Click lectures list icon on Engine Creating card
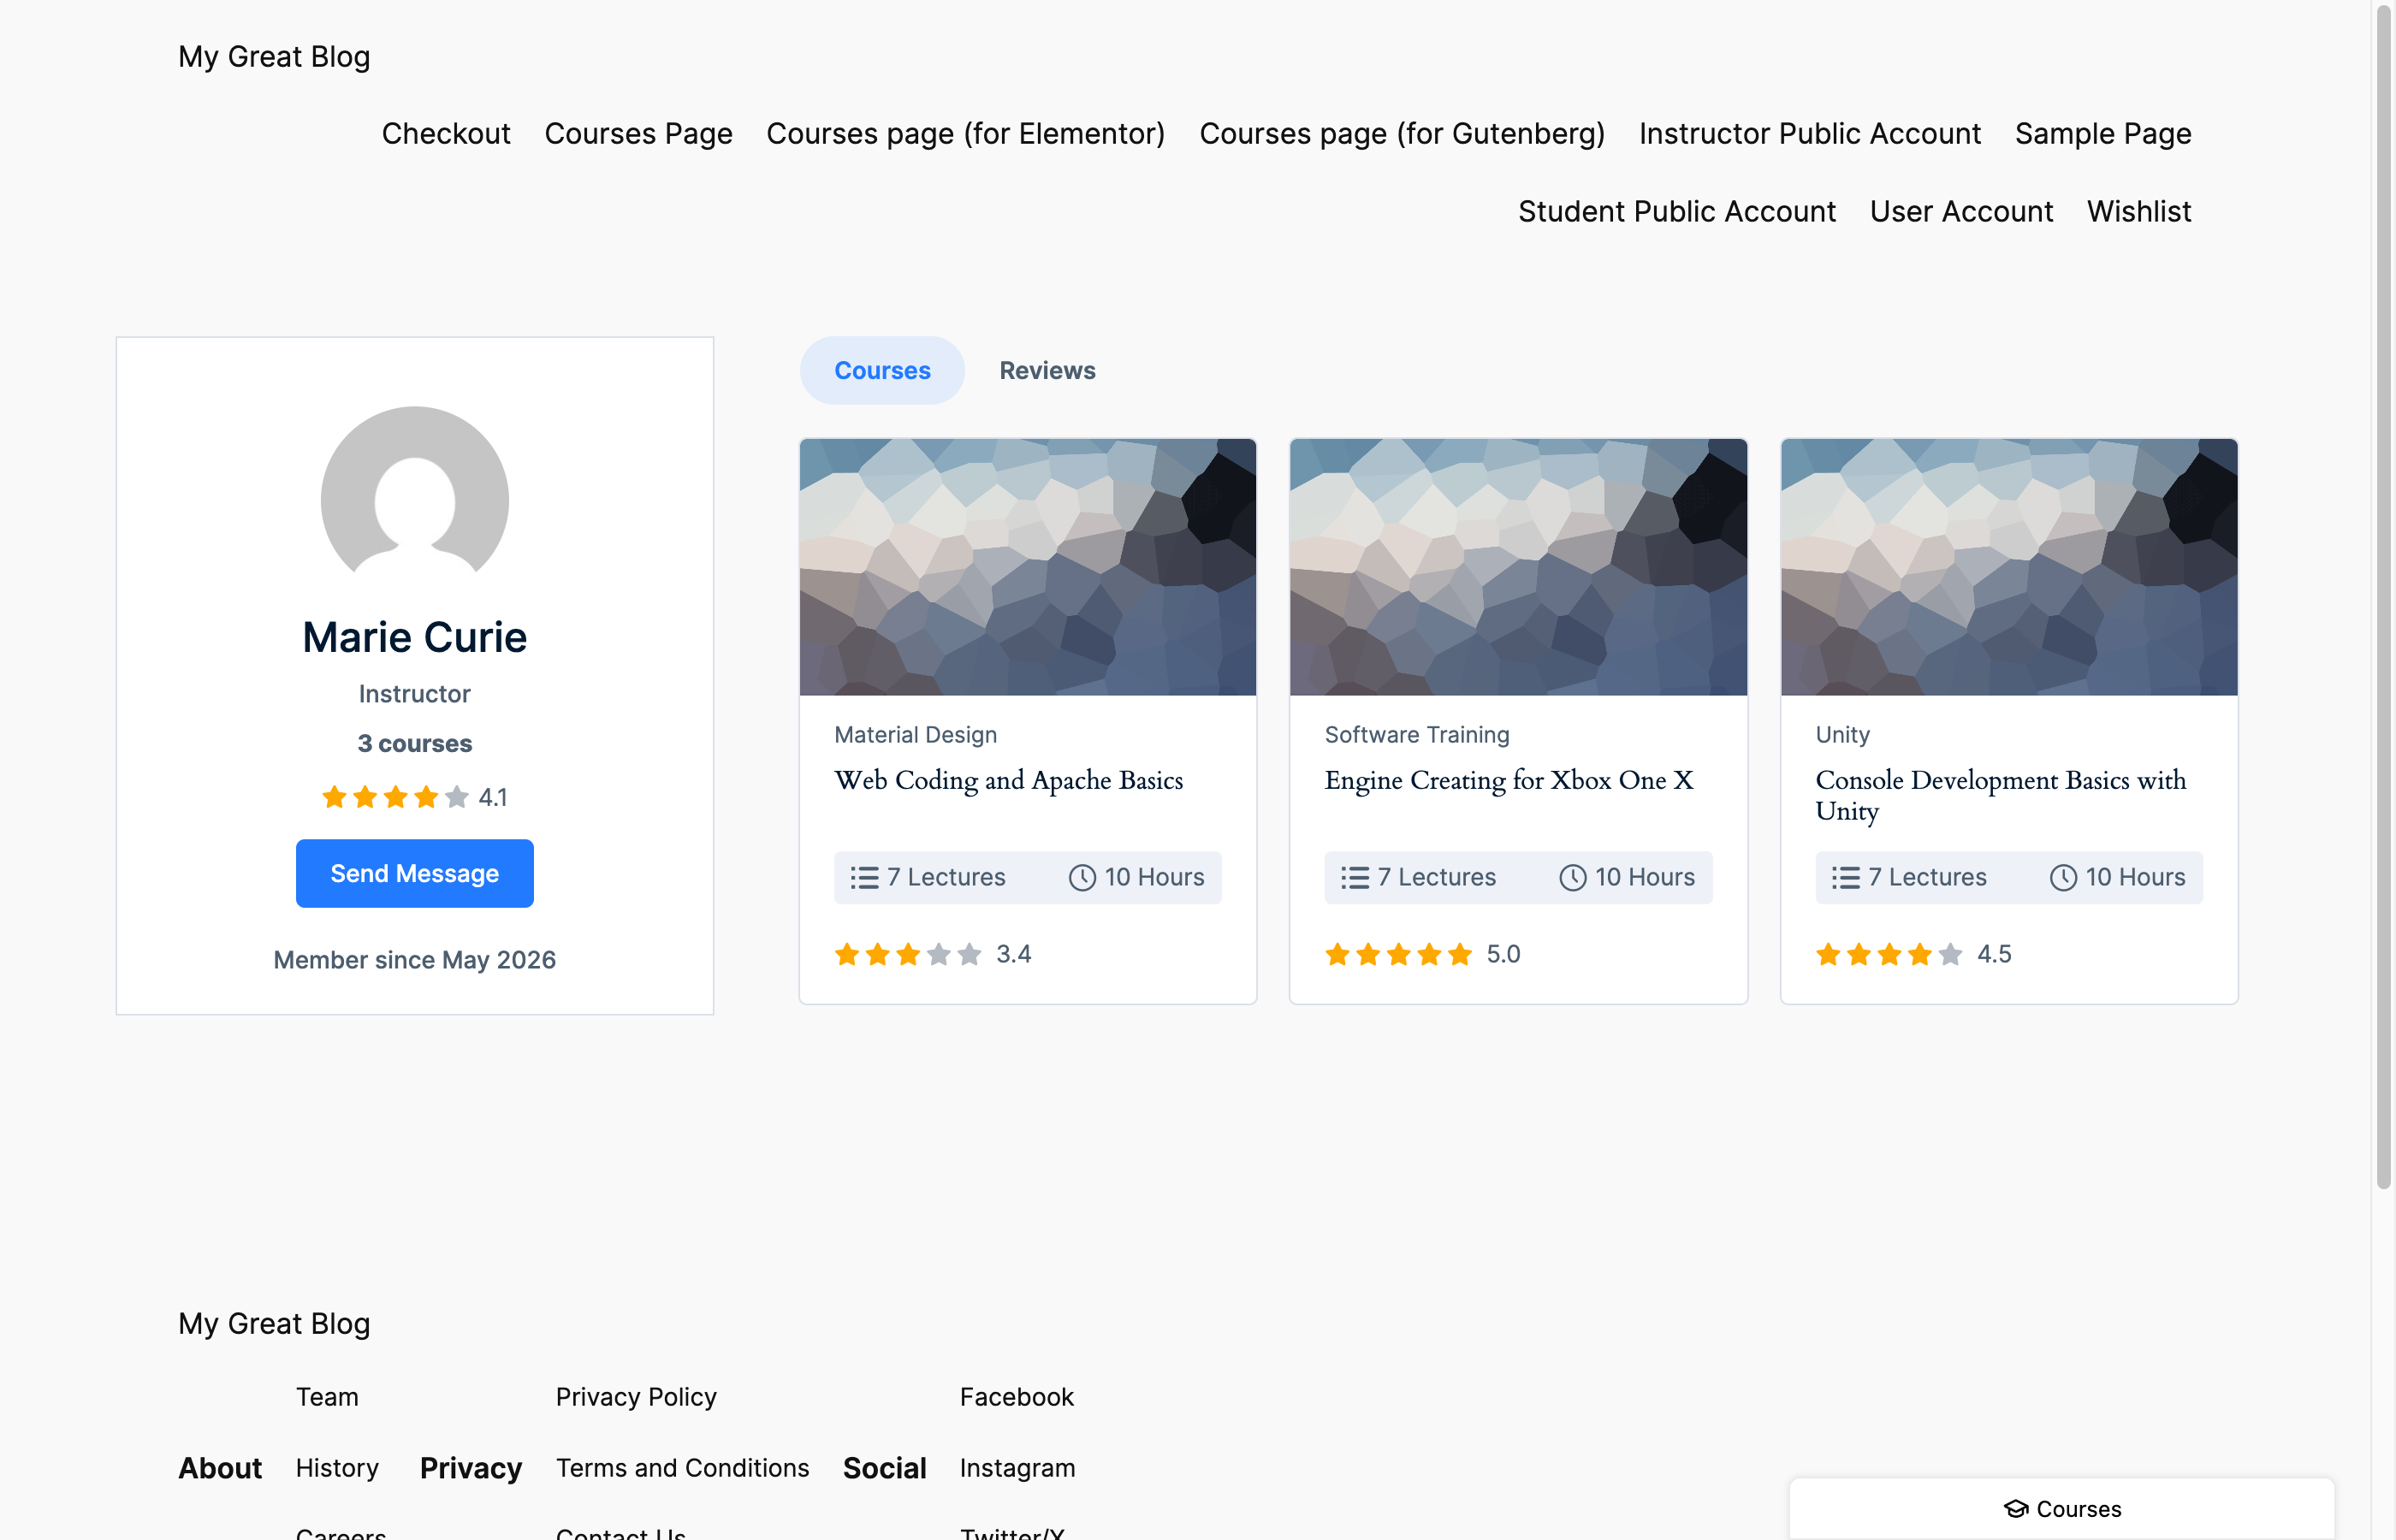Image resolution: width=2396 pixels, height=1540 pixels. pyautogui.click(x=1355, y=878)
